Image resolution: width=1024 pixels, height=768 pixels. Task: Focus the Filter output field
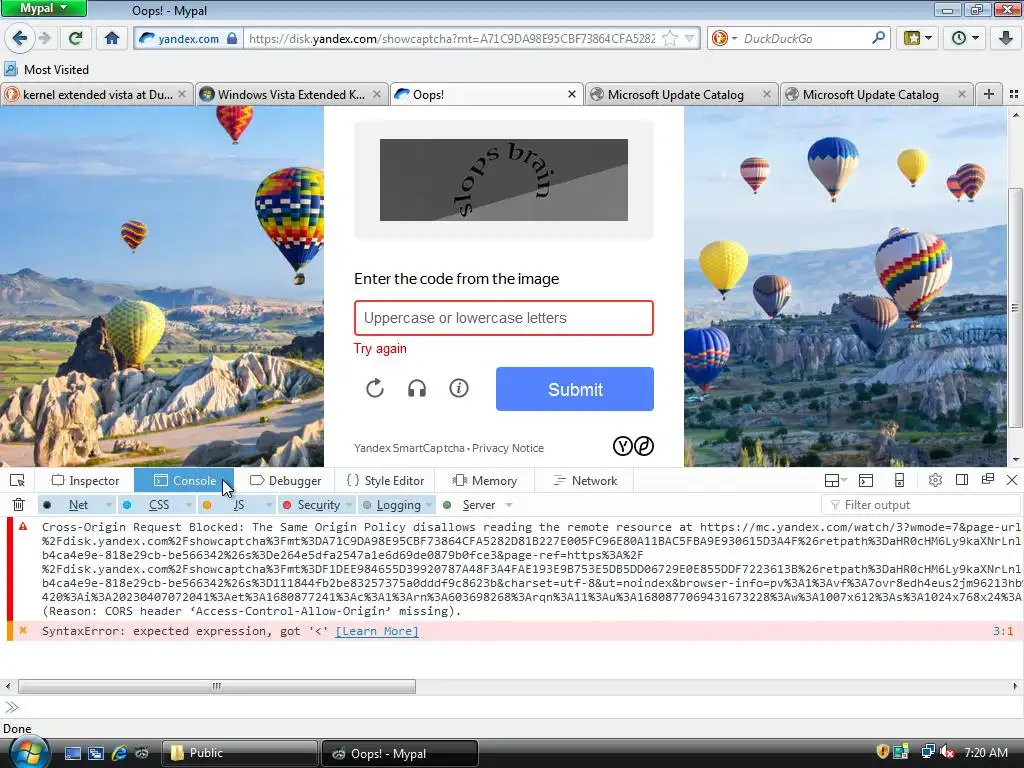pos(920,505)
